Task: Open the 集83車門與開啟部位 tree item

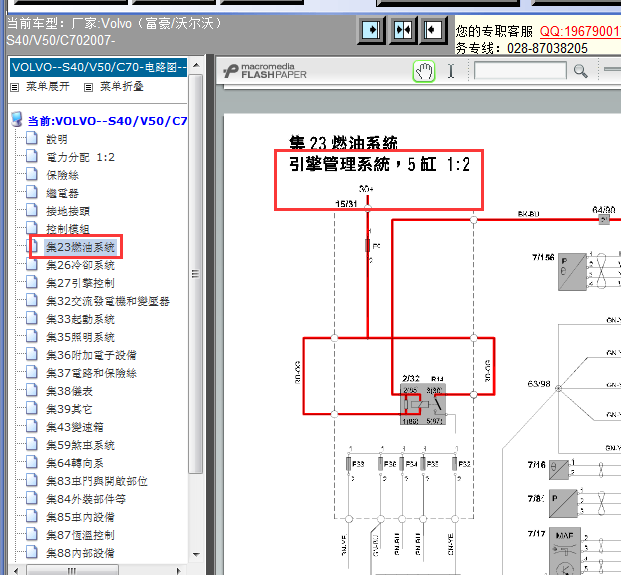Action: [x=97, y=481]
